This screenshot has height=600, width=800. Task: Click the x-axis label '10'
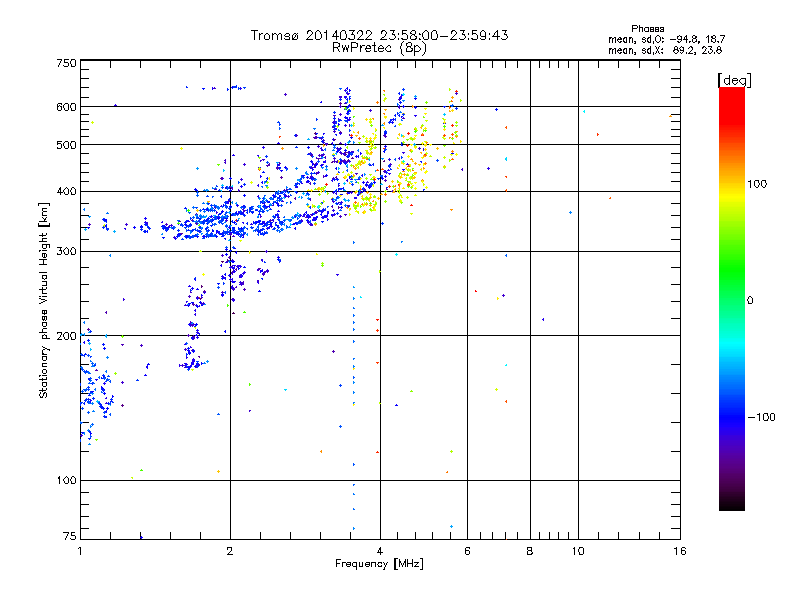pyautogui.click(x=578, y=551)
